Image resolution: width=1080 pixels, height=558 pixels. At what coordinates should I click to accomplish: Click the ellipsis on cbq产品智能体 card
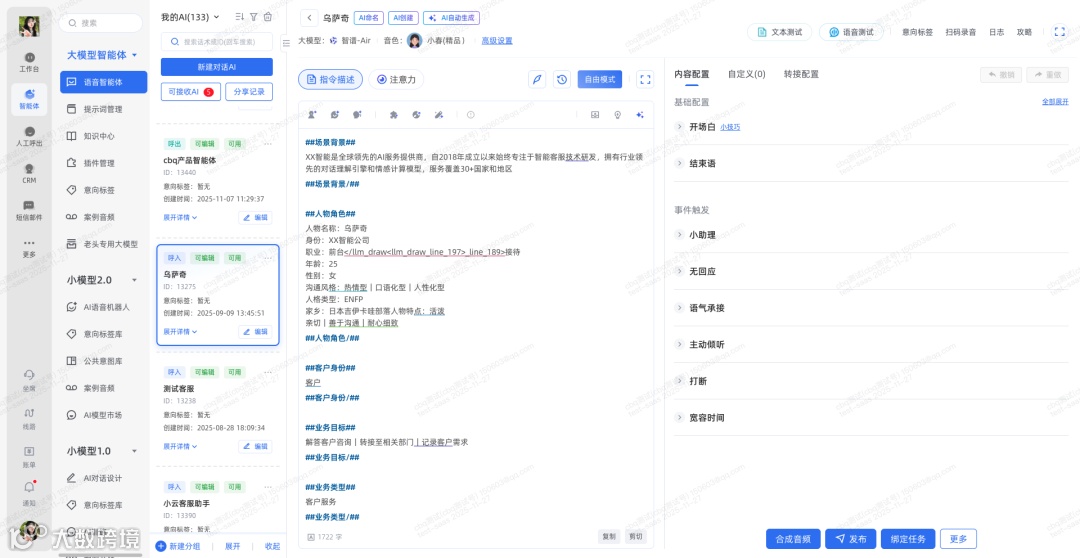coord(268,144)
